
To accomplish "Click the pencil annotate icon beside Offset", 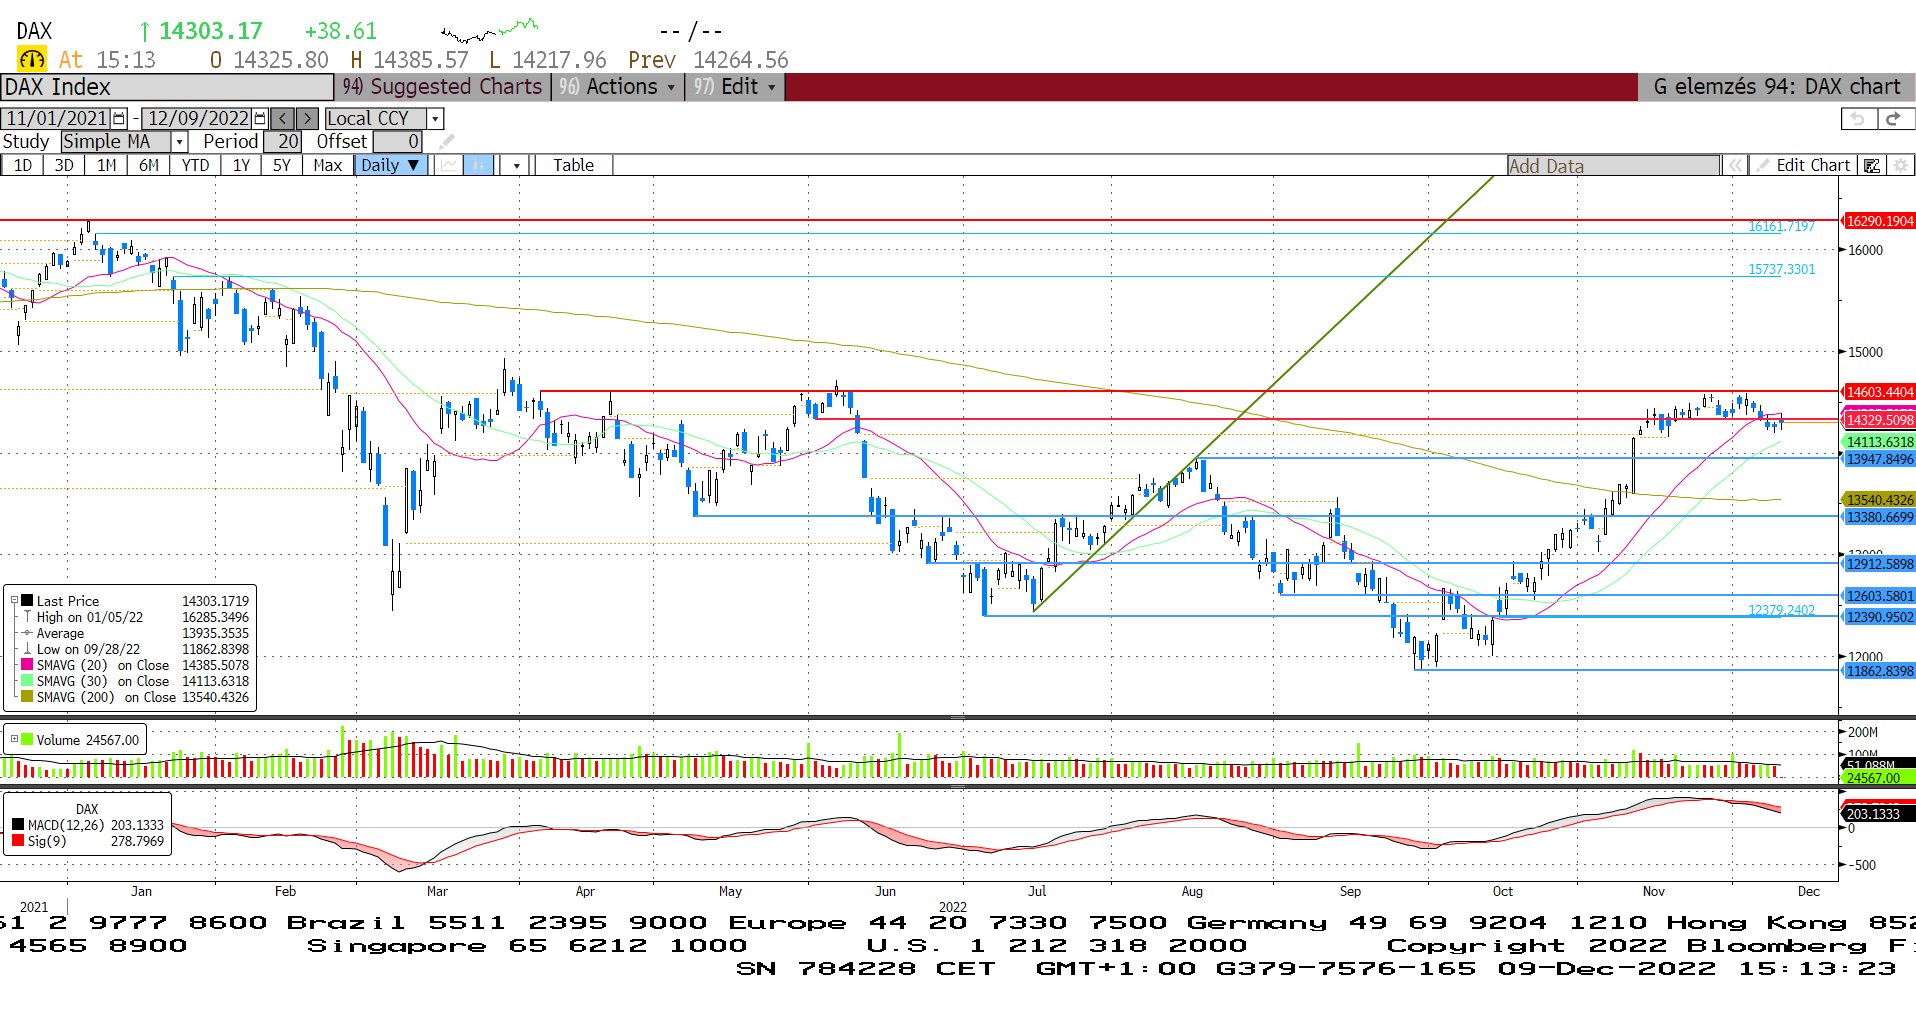I will 447,142.
